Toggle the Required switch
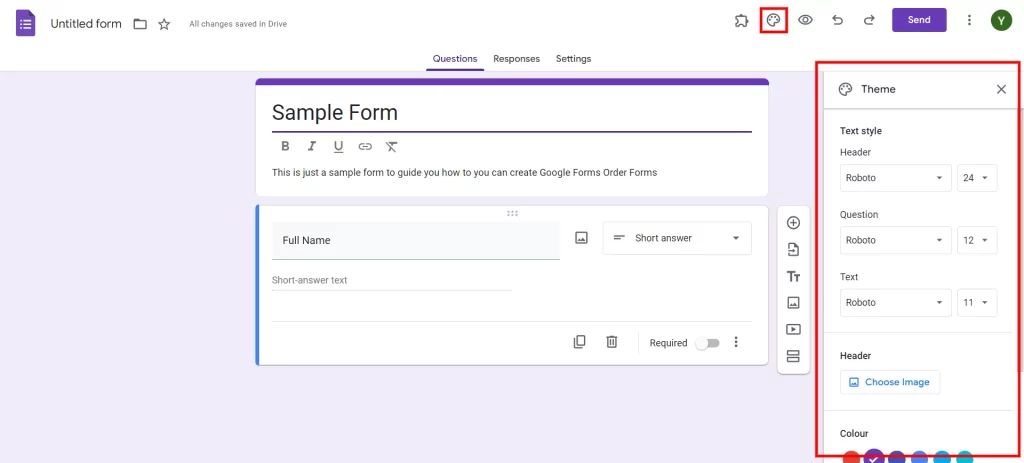This screenshot has height=463, width=1024. click(707, 343)
